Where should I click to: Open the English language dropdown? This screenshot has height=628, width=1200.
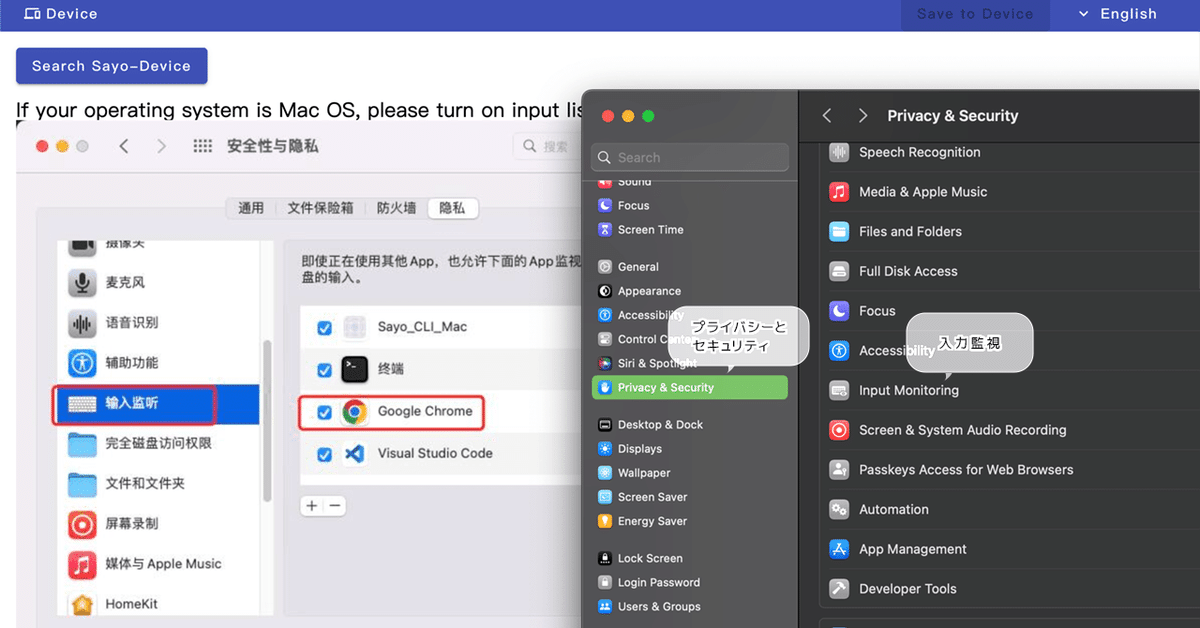click(1118, 14)
